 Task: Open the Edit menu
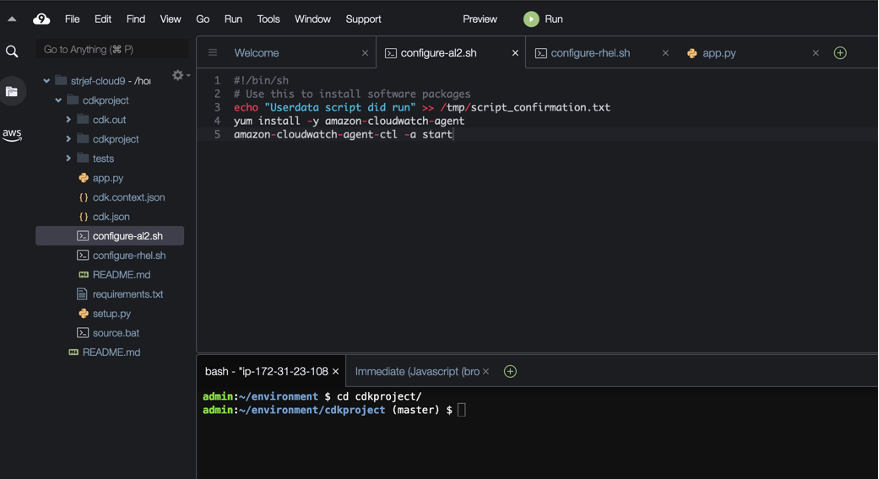103,19
